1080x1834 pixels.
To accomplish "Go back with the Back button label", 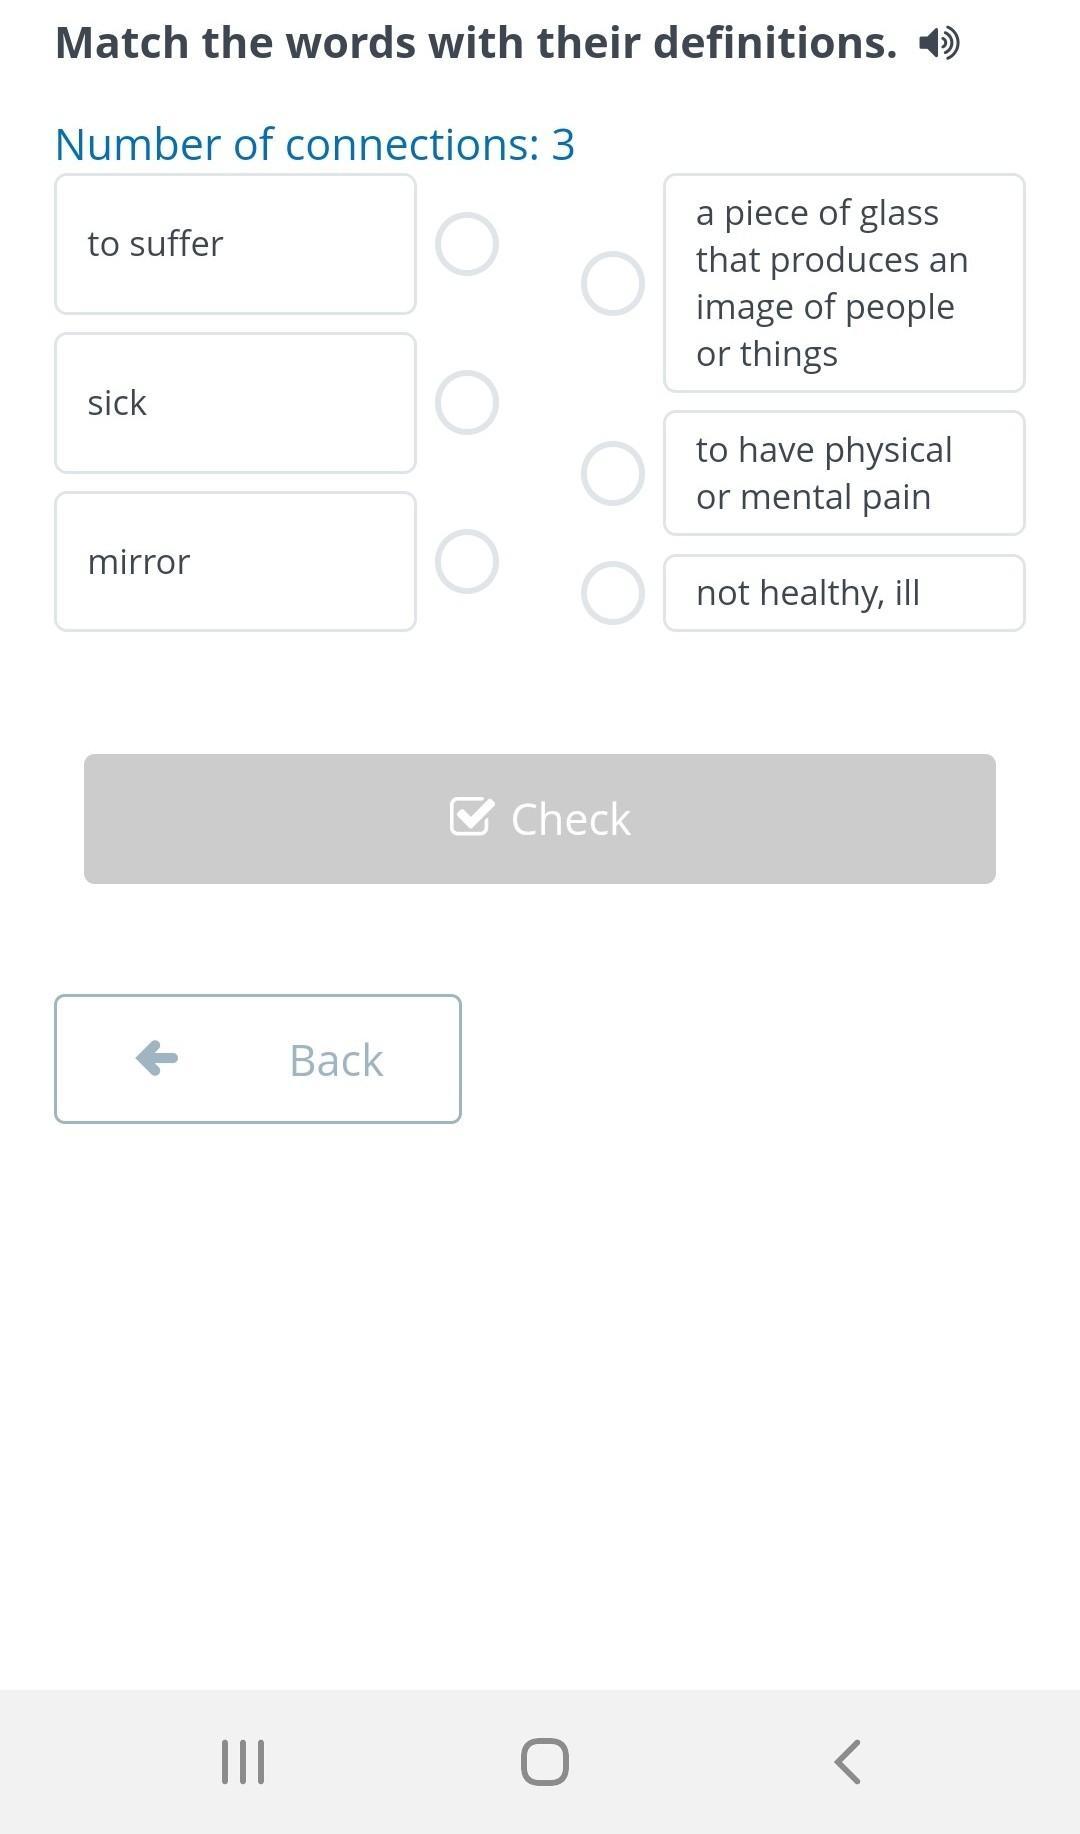I will coord(336,1060).
